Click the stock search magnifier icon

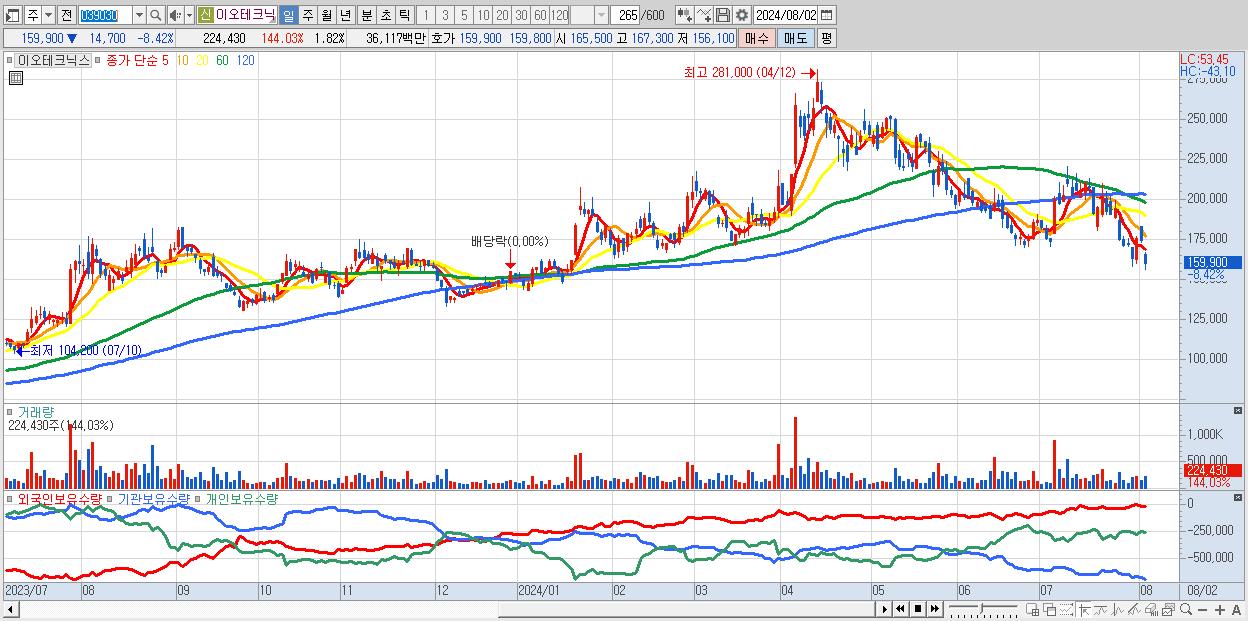point(155,15)
